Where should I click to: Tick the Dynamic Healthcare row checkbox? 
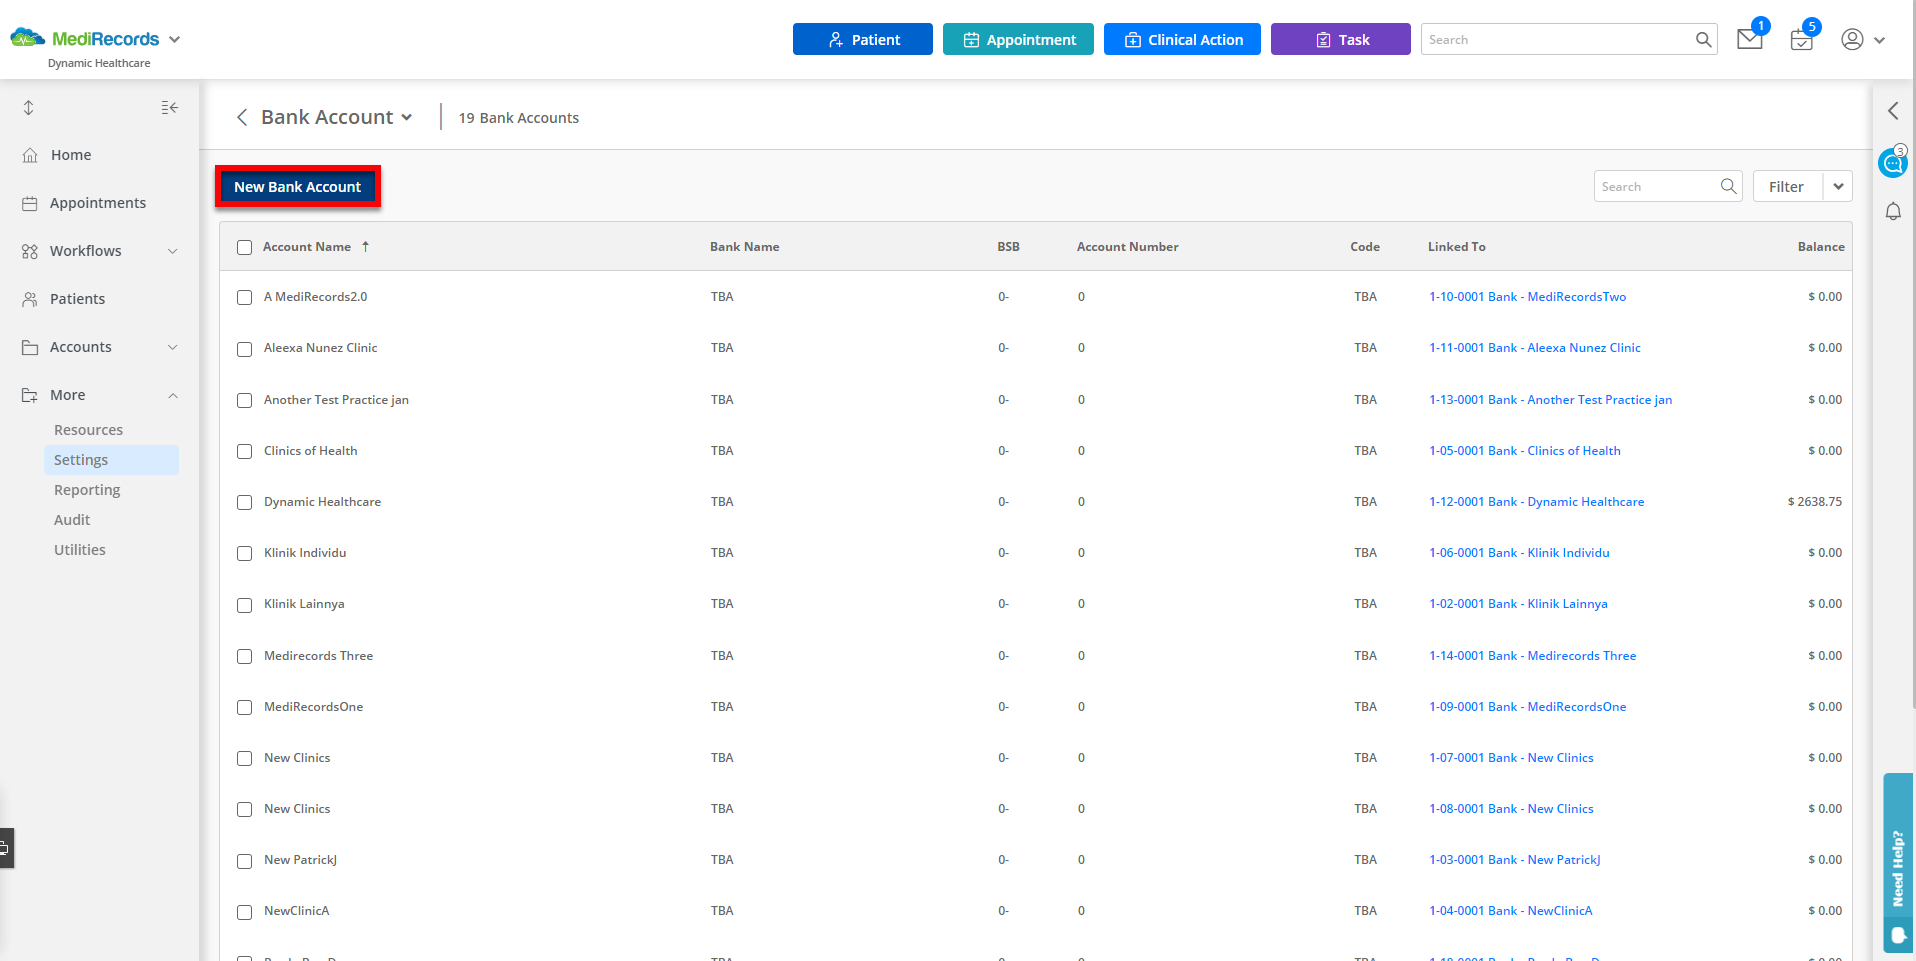[x=244, y=502]
